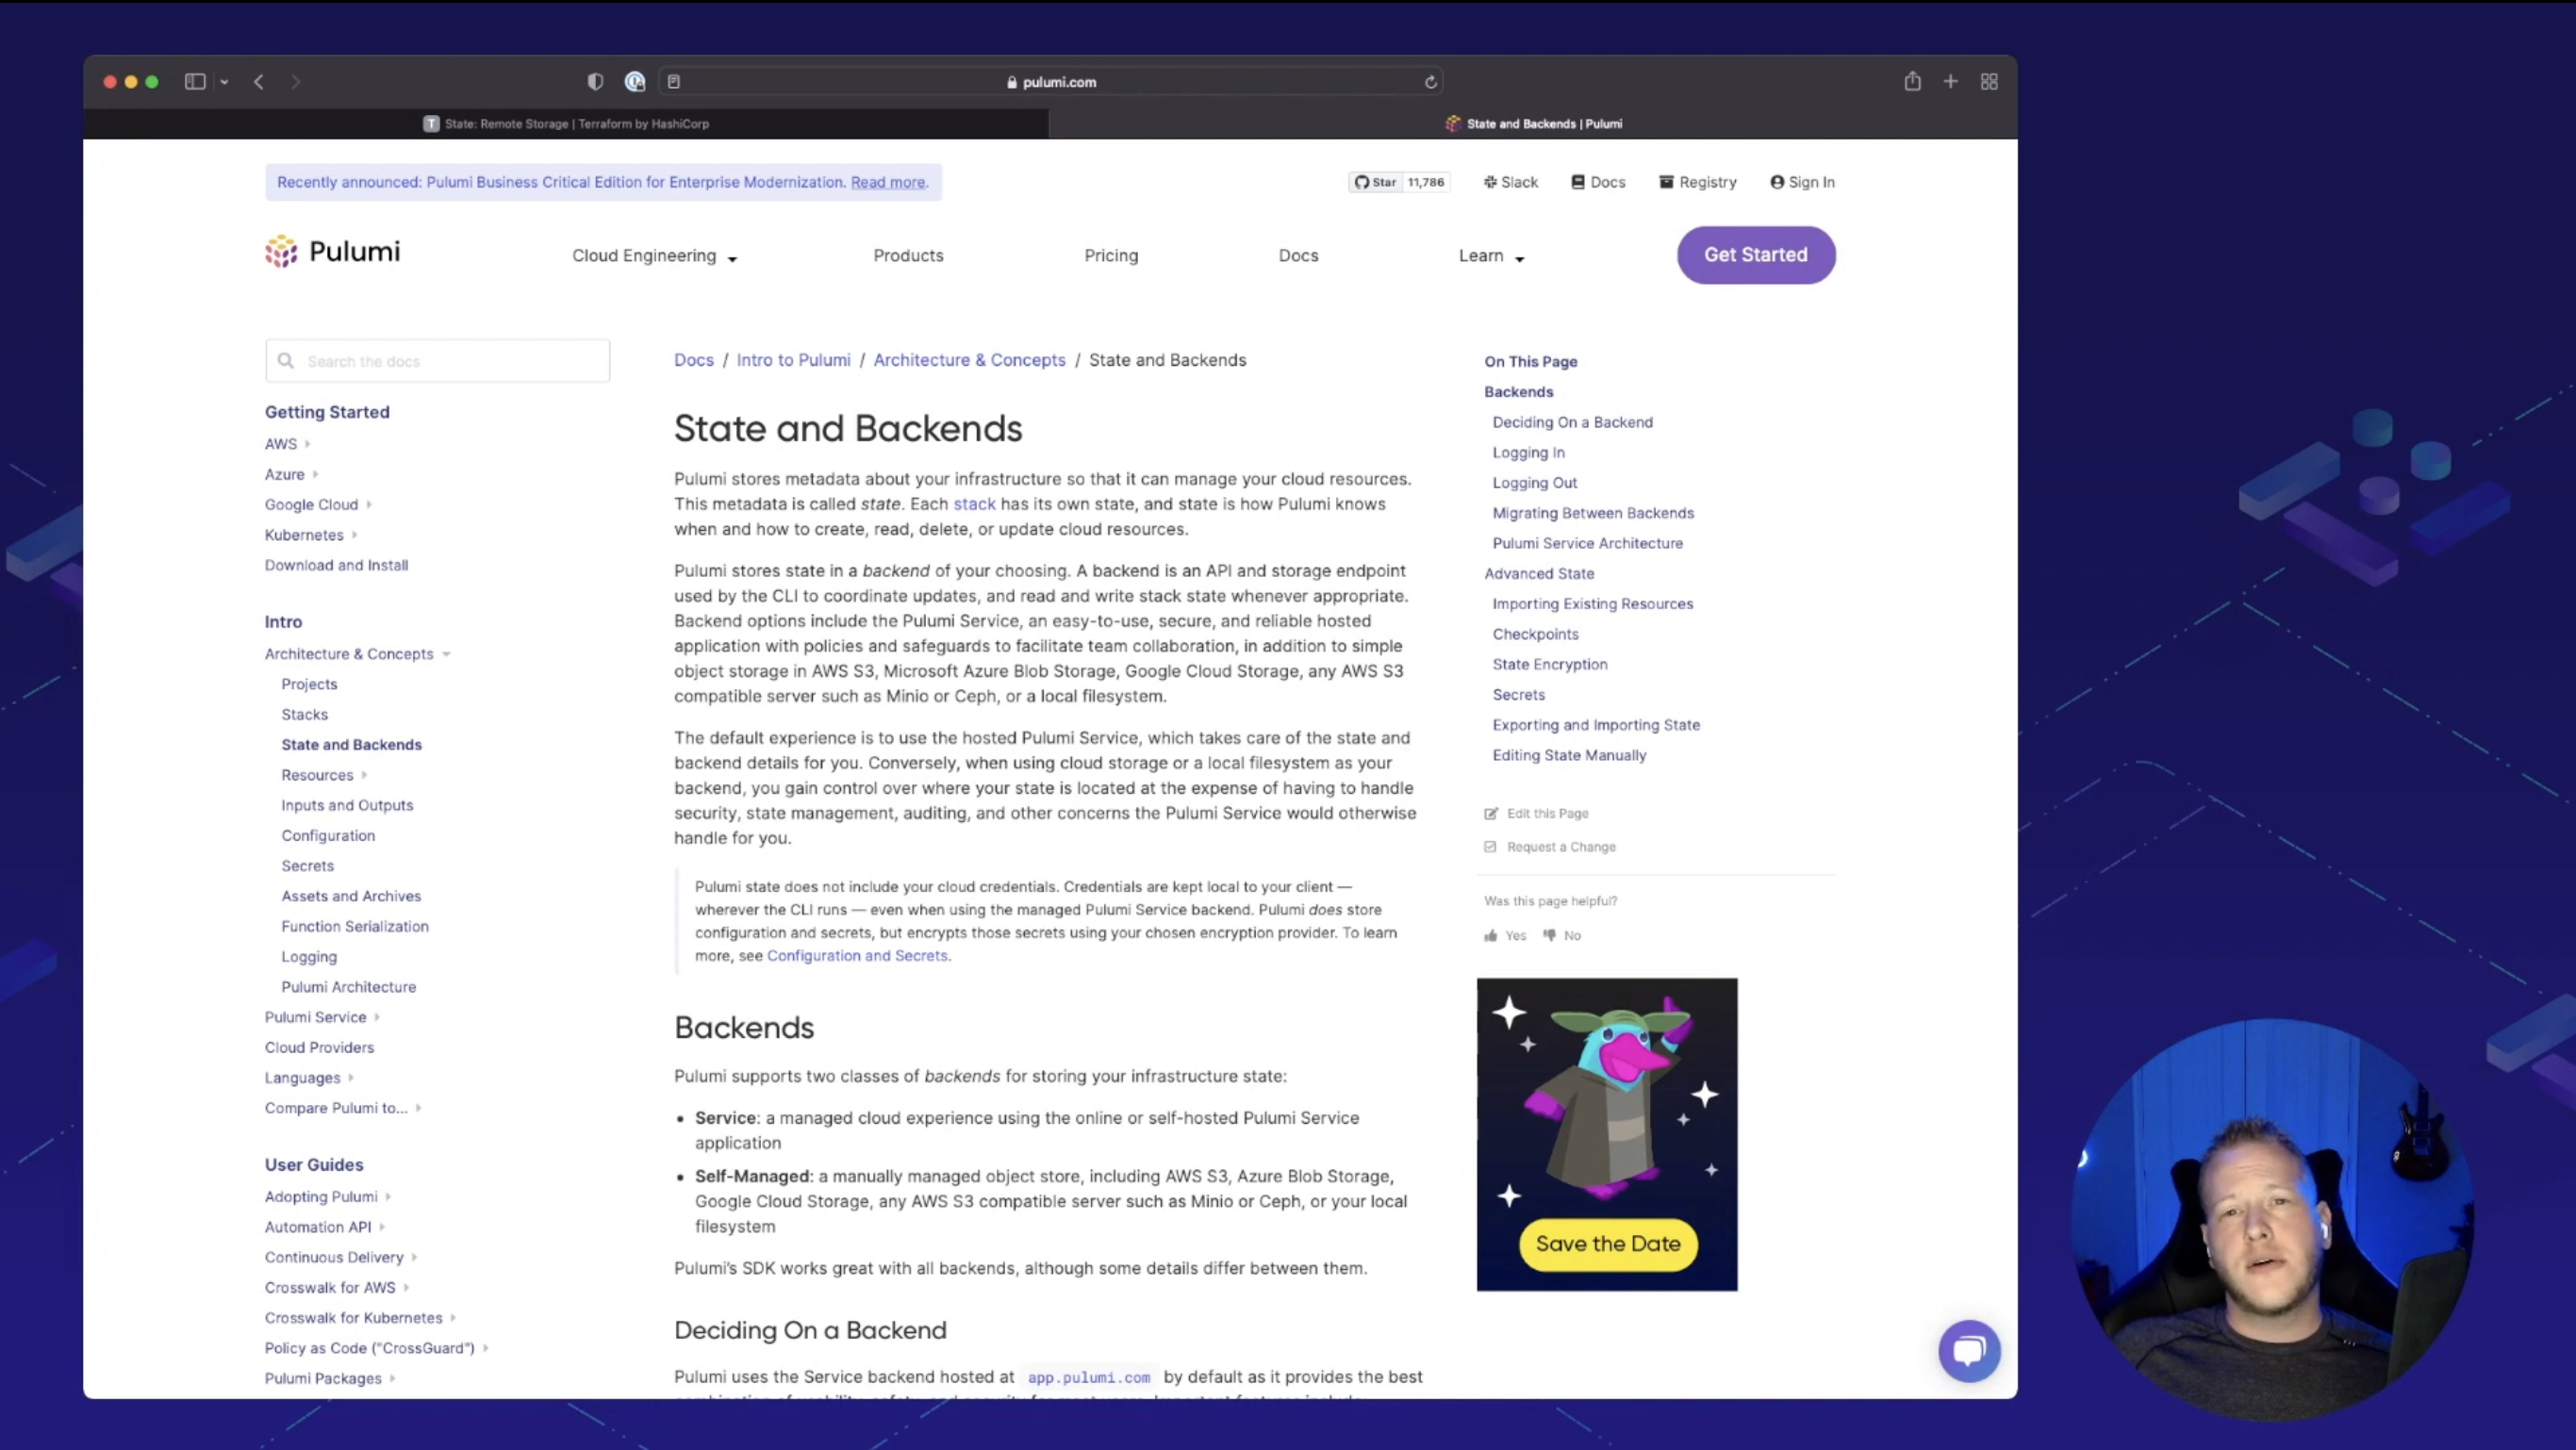The height and width of the screenshot is (1450, 2576).
Task: Click the Save the Date banner
Action: tap(1607, 1243)
